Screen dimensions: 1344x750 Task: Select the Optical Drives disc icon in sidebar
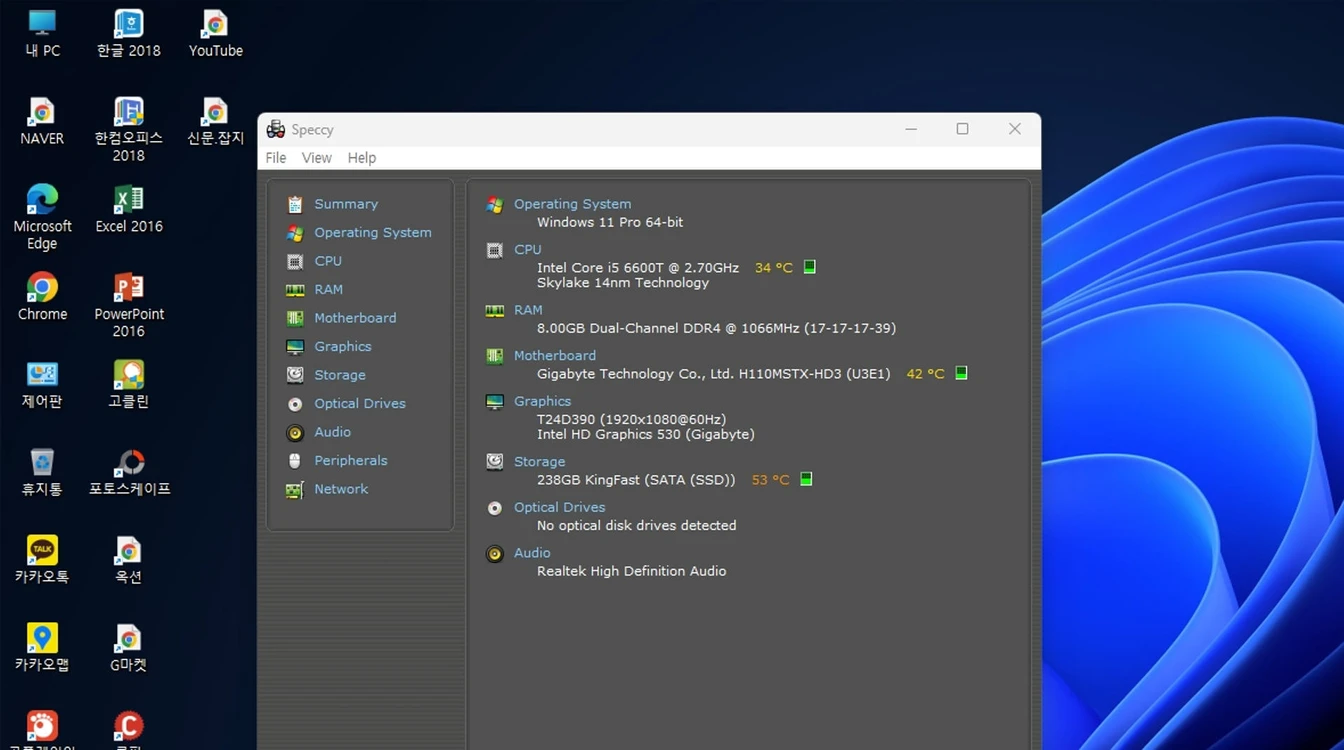click(295, 404)
